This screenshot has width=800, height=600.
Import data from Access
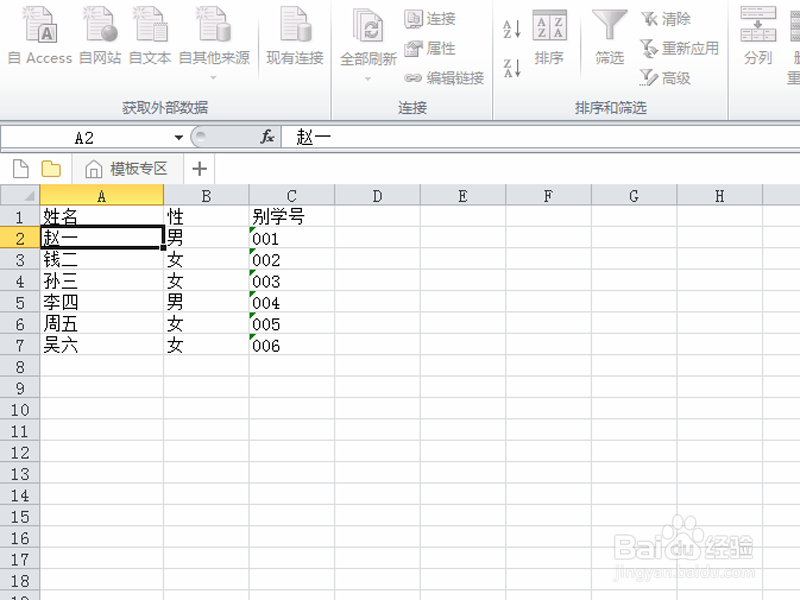[40, 36]
